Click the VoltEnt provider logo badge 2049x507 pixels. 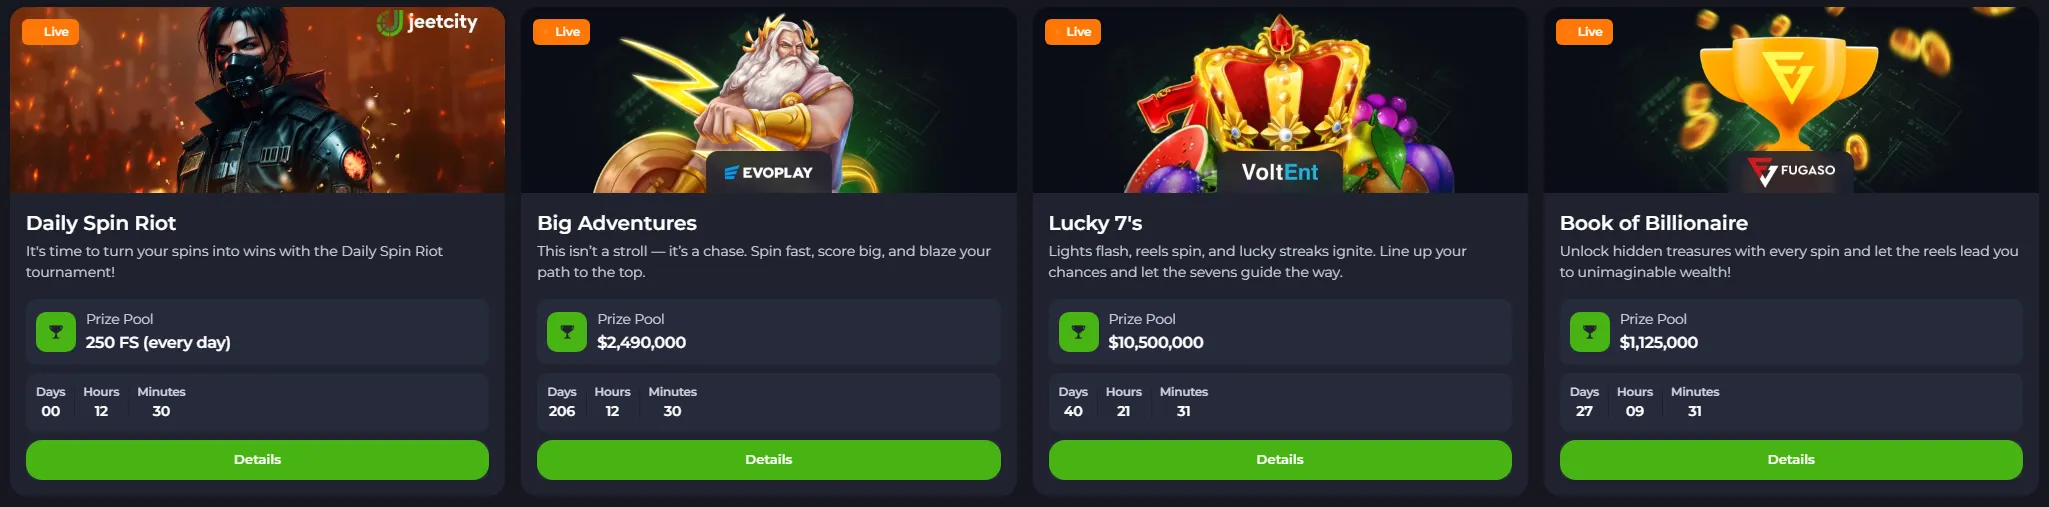[1279, 172]
